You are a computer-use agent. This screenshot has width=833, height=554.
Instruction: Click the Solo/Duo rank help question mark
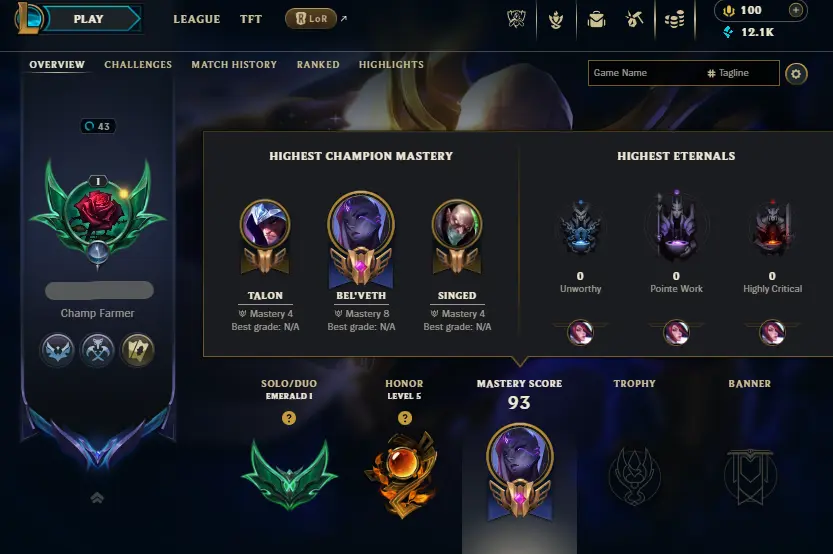(x=288, y=418)
